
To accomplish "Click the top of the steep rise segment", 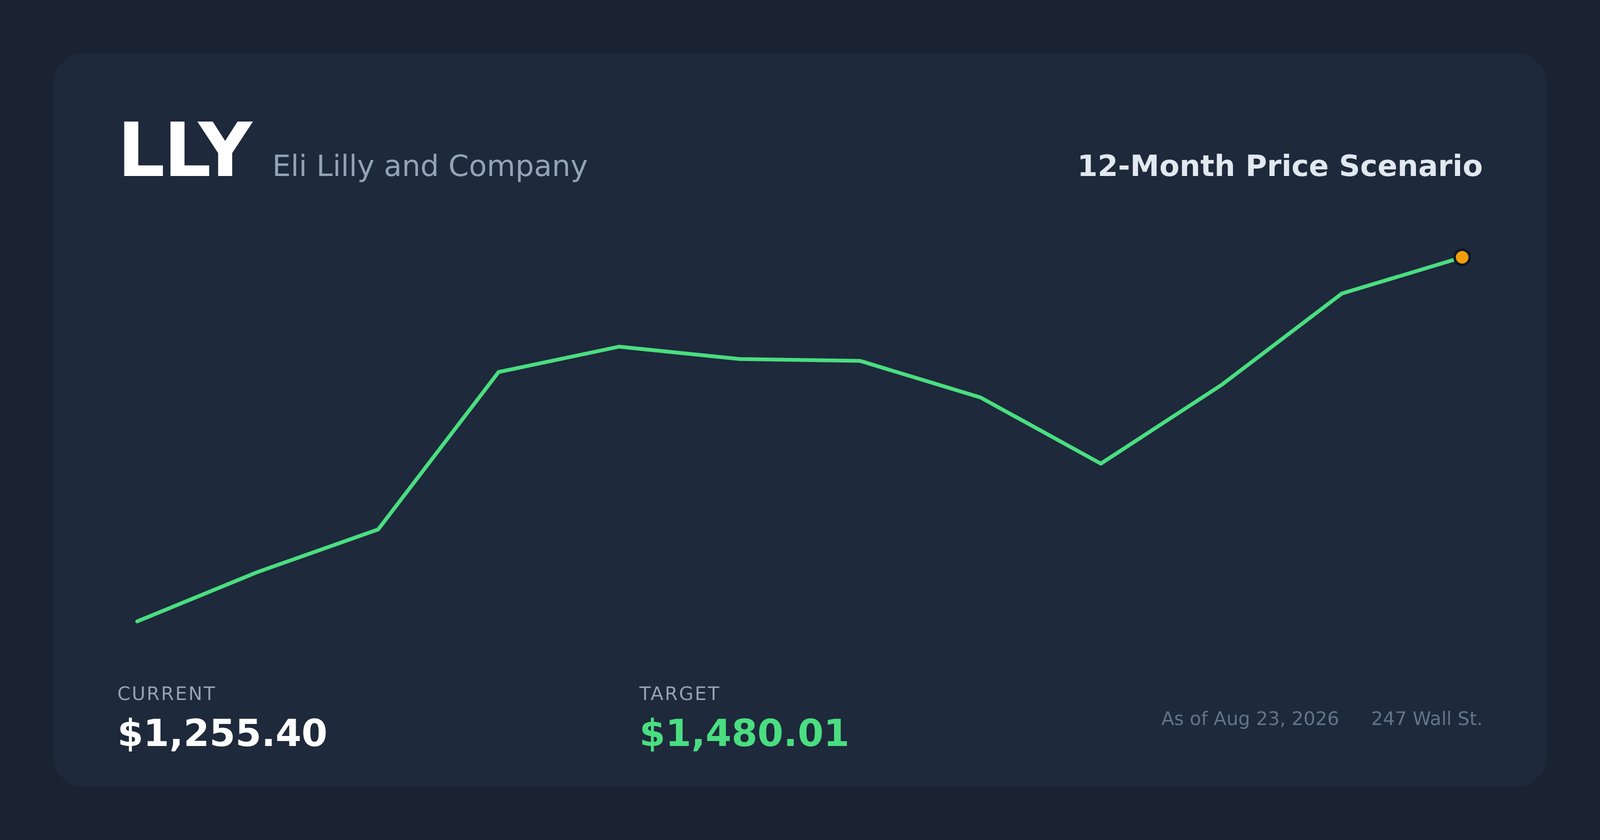I will point(498,372).
